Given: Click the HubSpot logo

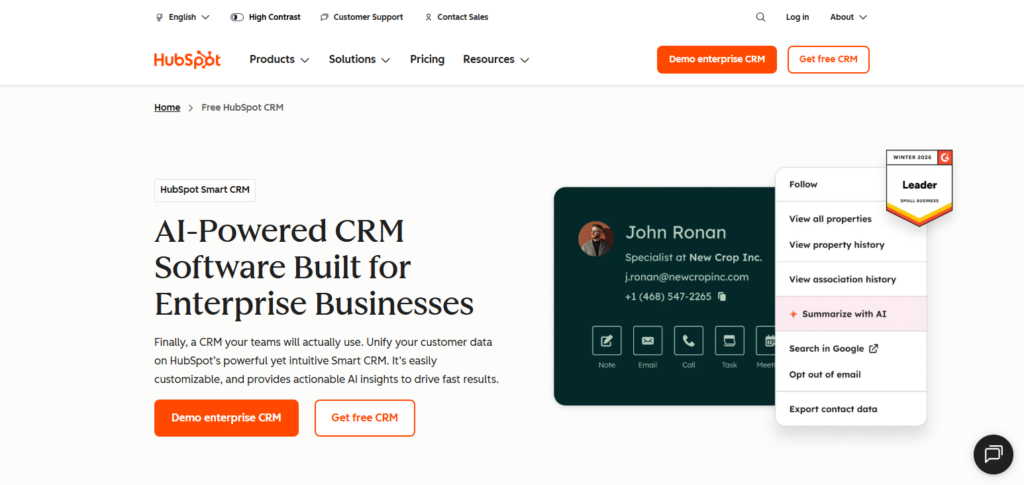Looking at the screenshot, I should [x=187, y=59].
